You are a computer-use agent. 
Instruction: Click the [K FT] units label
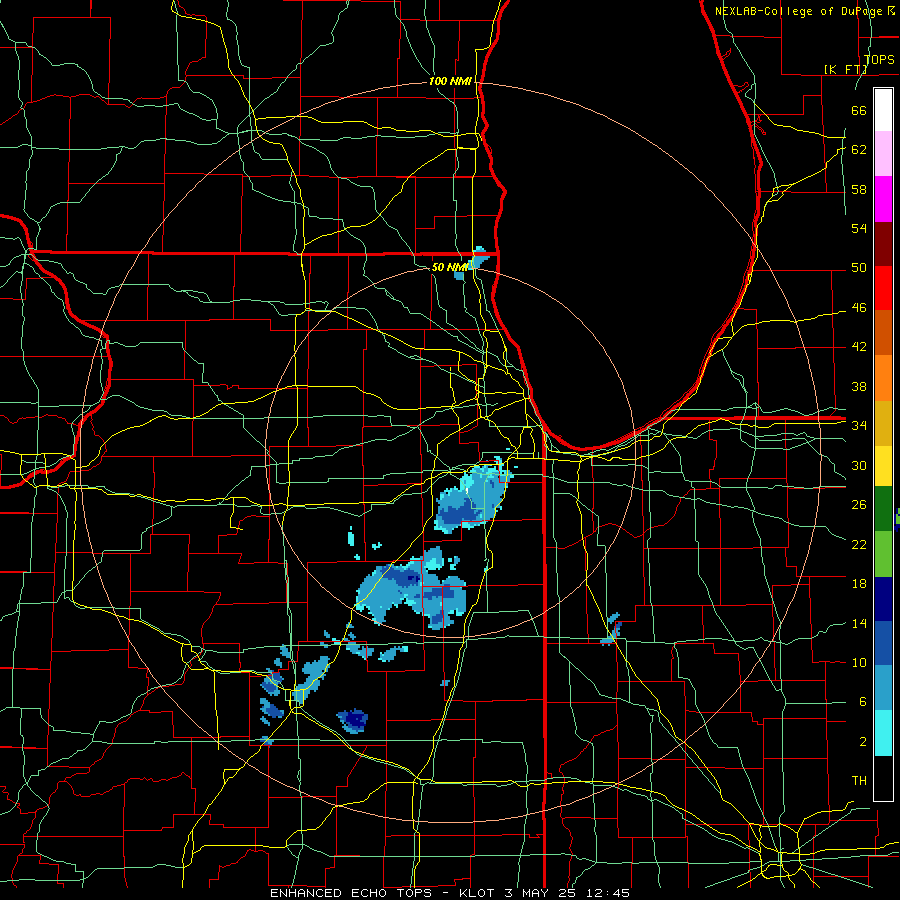click(845, 69)
